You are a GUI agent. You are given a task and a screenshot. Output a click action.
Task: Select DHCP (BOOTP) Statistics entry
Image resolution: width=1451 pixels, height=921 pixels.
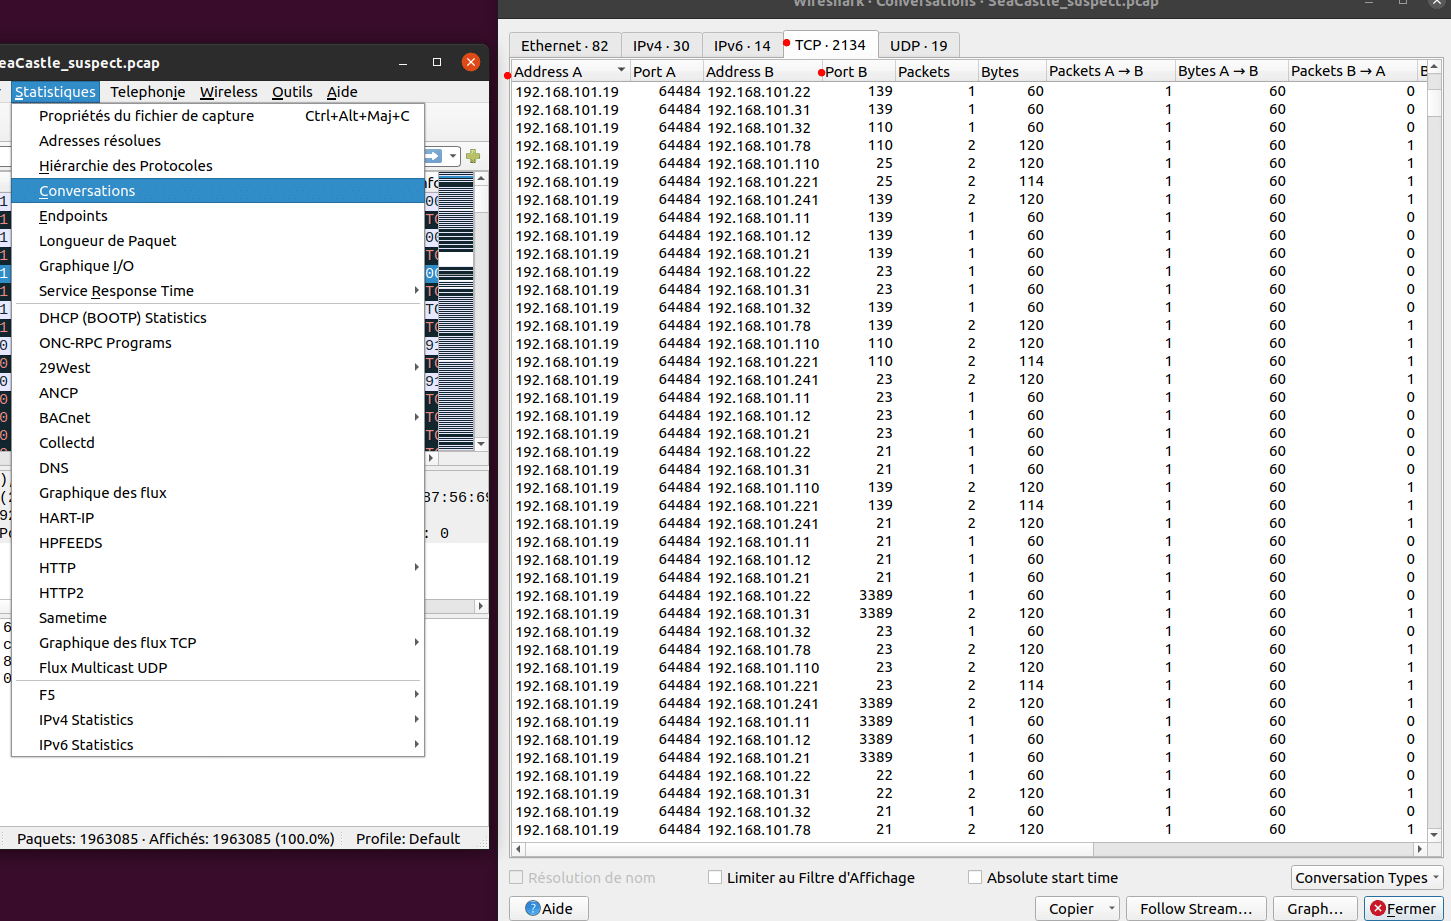coord(218,318)
